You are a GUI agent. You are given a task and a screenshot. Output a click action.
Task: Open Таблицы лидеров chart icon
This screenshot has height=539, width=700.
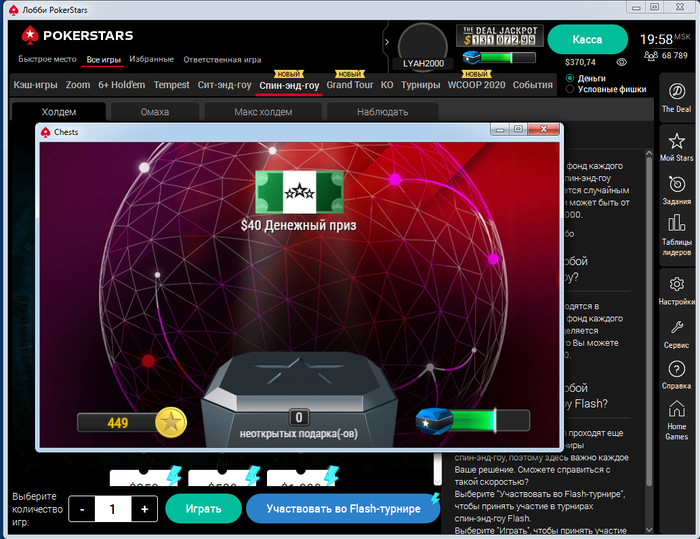(677, 222)
